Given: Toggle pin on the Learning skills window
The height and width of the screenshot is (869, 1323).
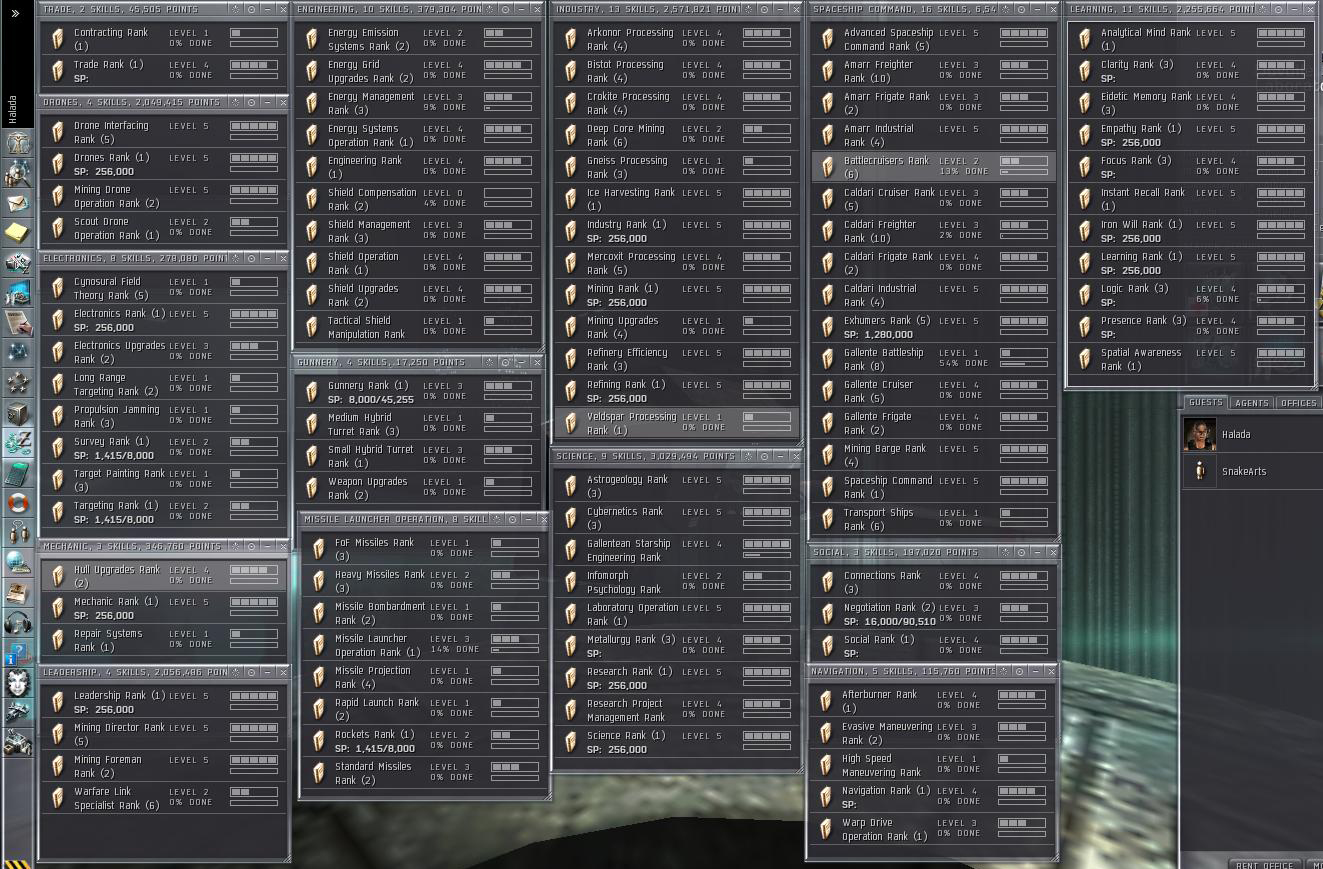Looking at the screenshot, I should click(x=1262, y=9).
